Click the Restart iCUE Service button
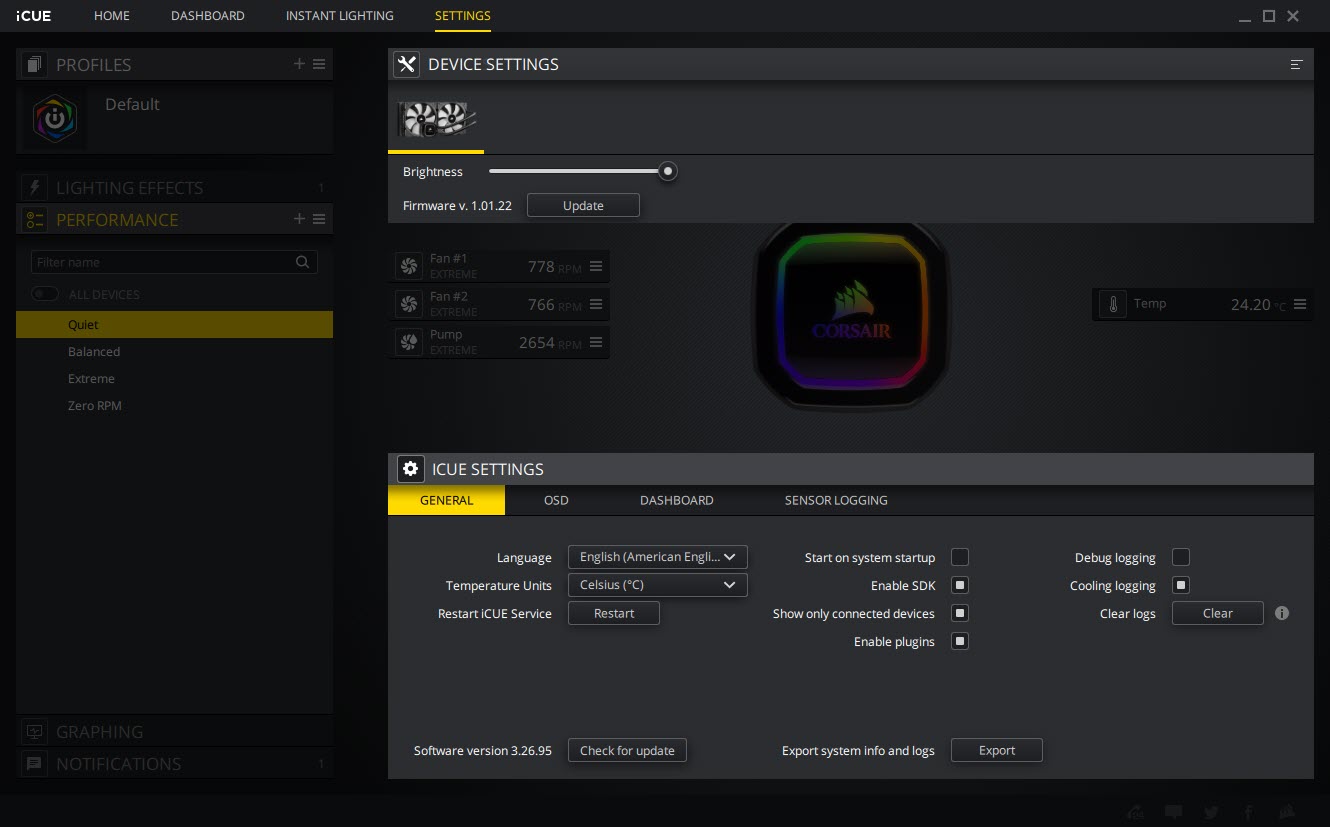This screenshot has width=1330, height=827. pos(614,613)
